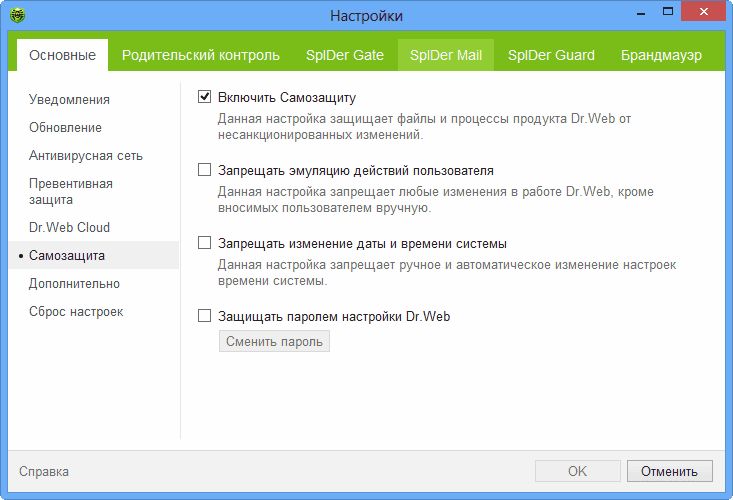Maximize the Настройки window

[668, 12]
